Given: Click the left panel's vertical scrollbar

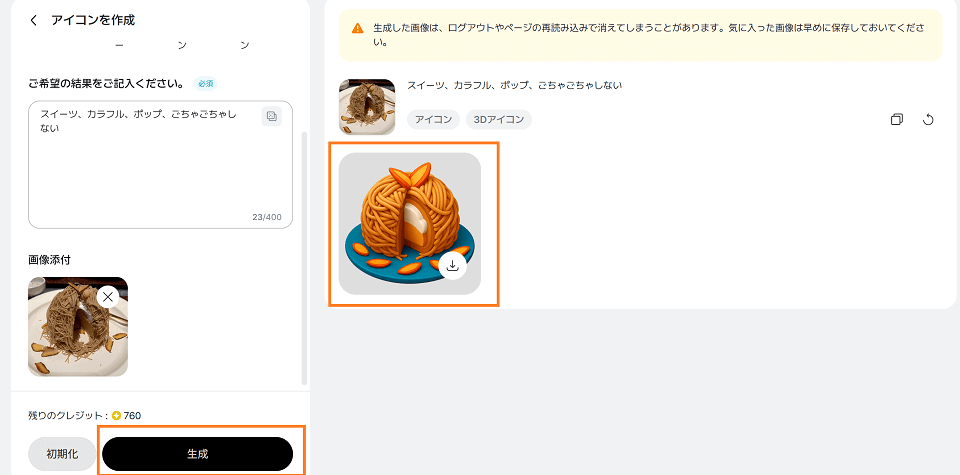Looking at the screenshot, I should (x=305, y=257).
